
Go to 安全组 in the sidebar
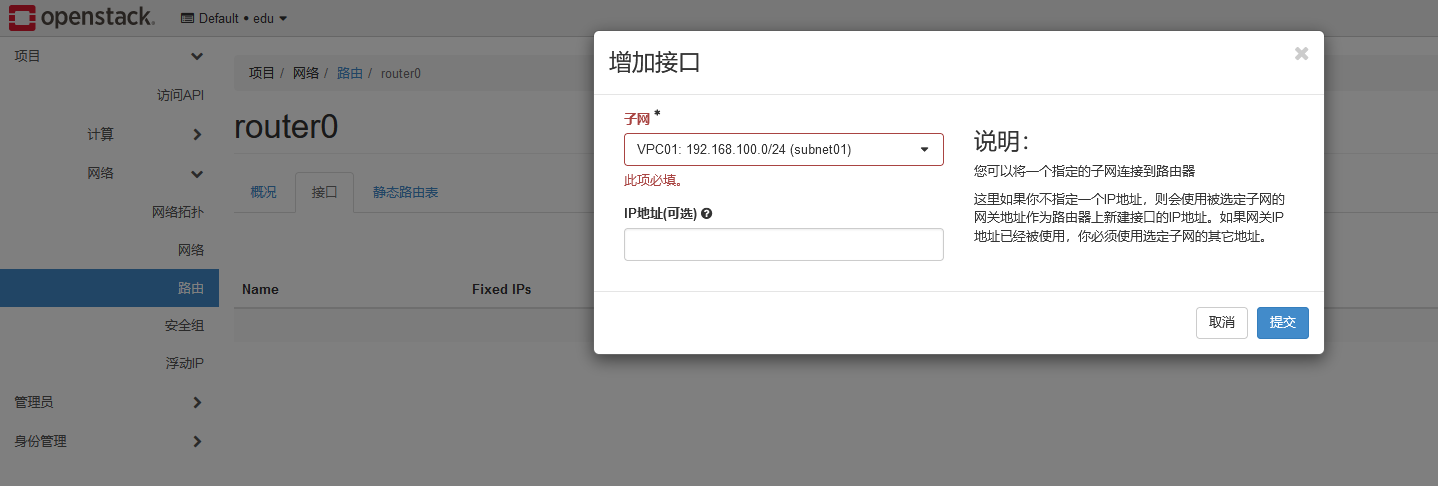184,325
